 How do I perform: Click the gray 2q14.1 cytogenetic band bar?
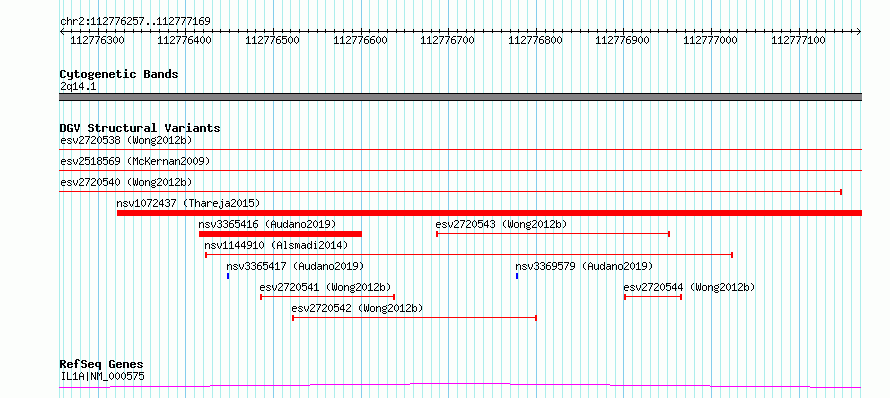point(460,97)
